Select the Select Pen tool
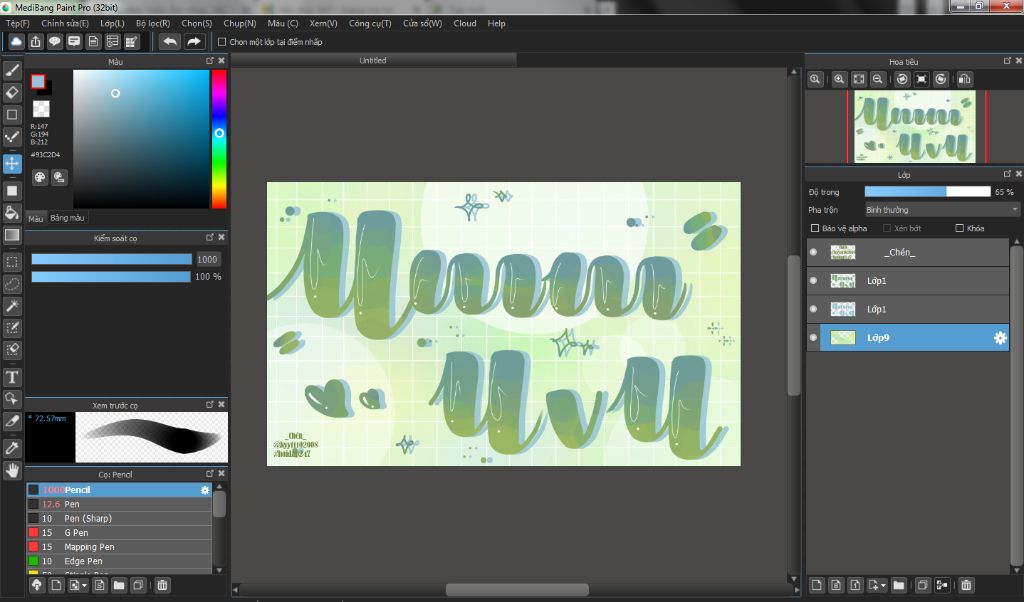Screen dimensions: 1024x602 click(x=12, y=328)
